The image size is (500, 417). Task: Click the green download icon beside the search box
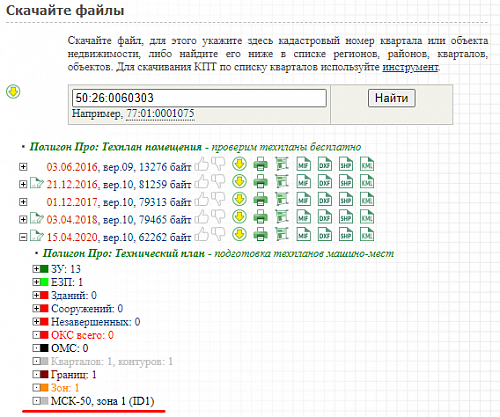click(13, 91)
